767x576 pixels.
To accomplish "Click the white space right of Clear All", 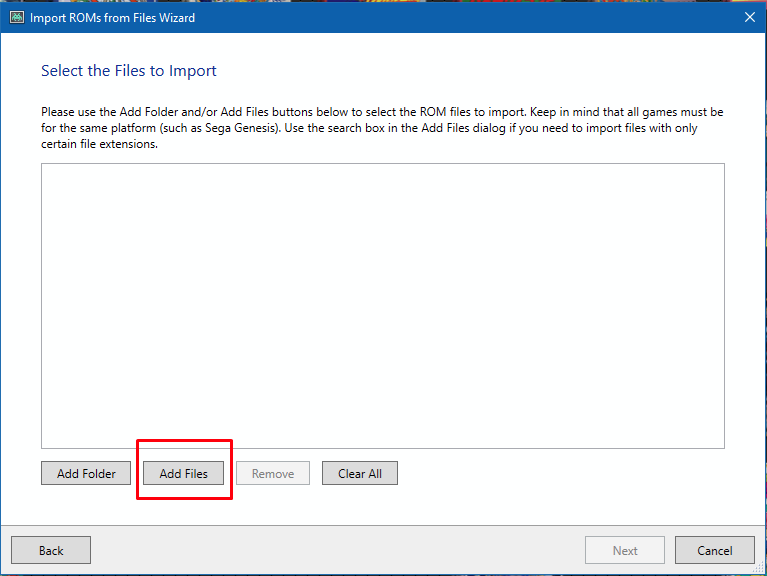I will tap(563, 473).
